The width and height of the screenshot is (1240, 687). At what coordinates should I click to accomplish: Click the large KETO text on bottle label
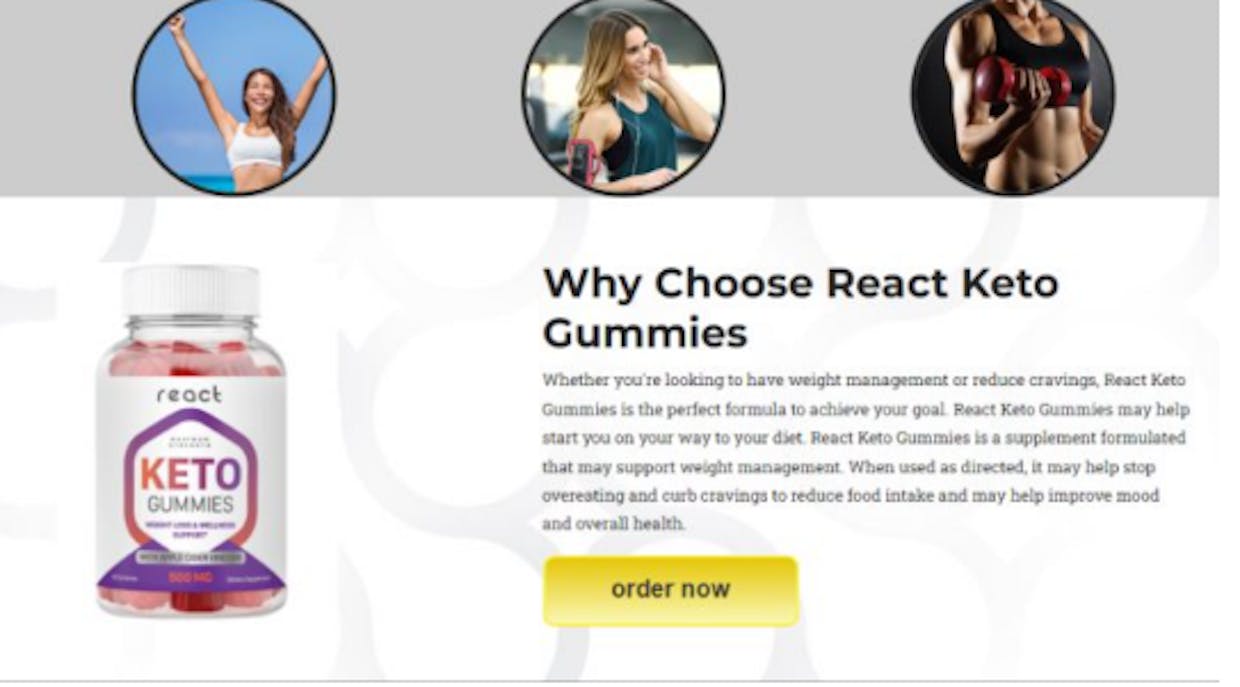pos(190,471)
